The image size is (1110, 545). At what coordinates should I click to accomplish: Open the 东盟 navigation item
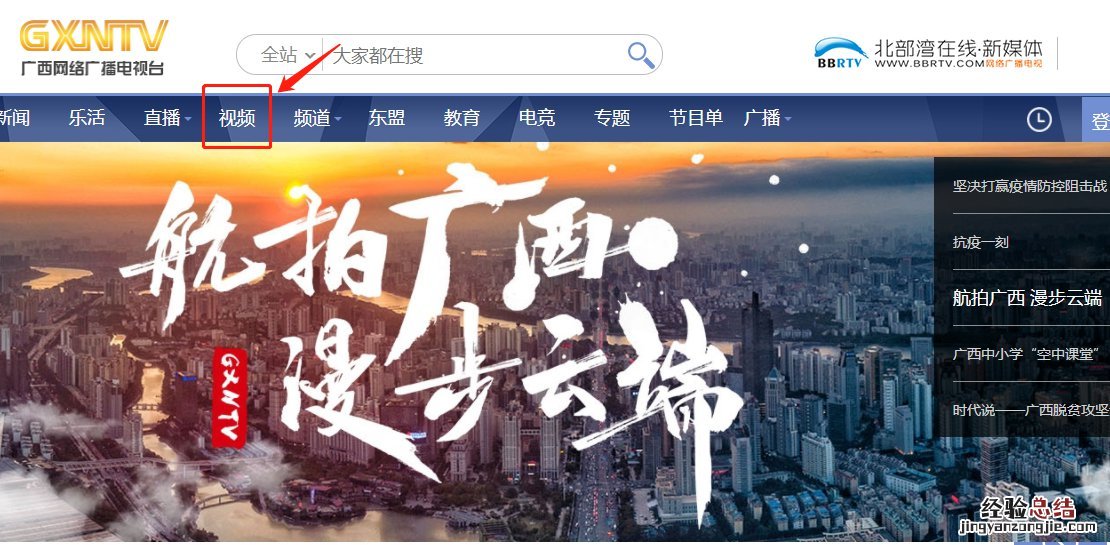(387, 118)
